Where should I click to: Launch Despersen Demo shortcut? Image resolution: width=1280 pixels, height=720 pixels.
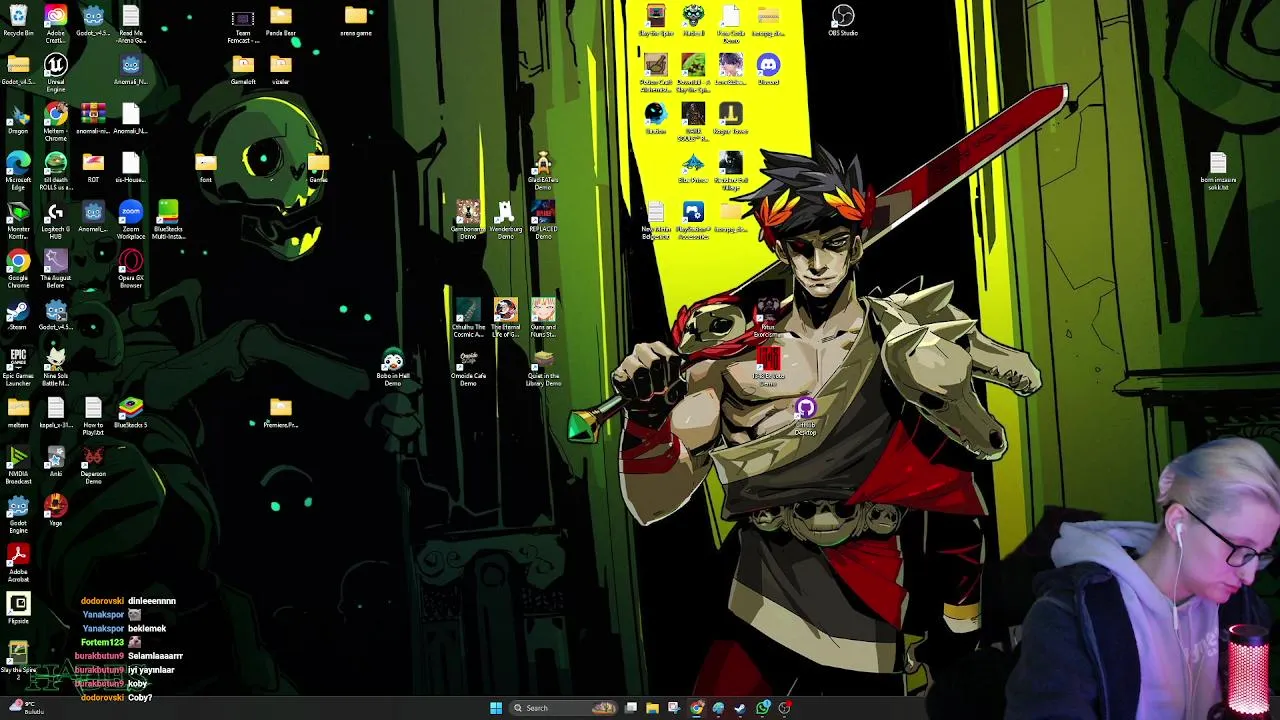coord(93,464)
